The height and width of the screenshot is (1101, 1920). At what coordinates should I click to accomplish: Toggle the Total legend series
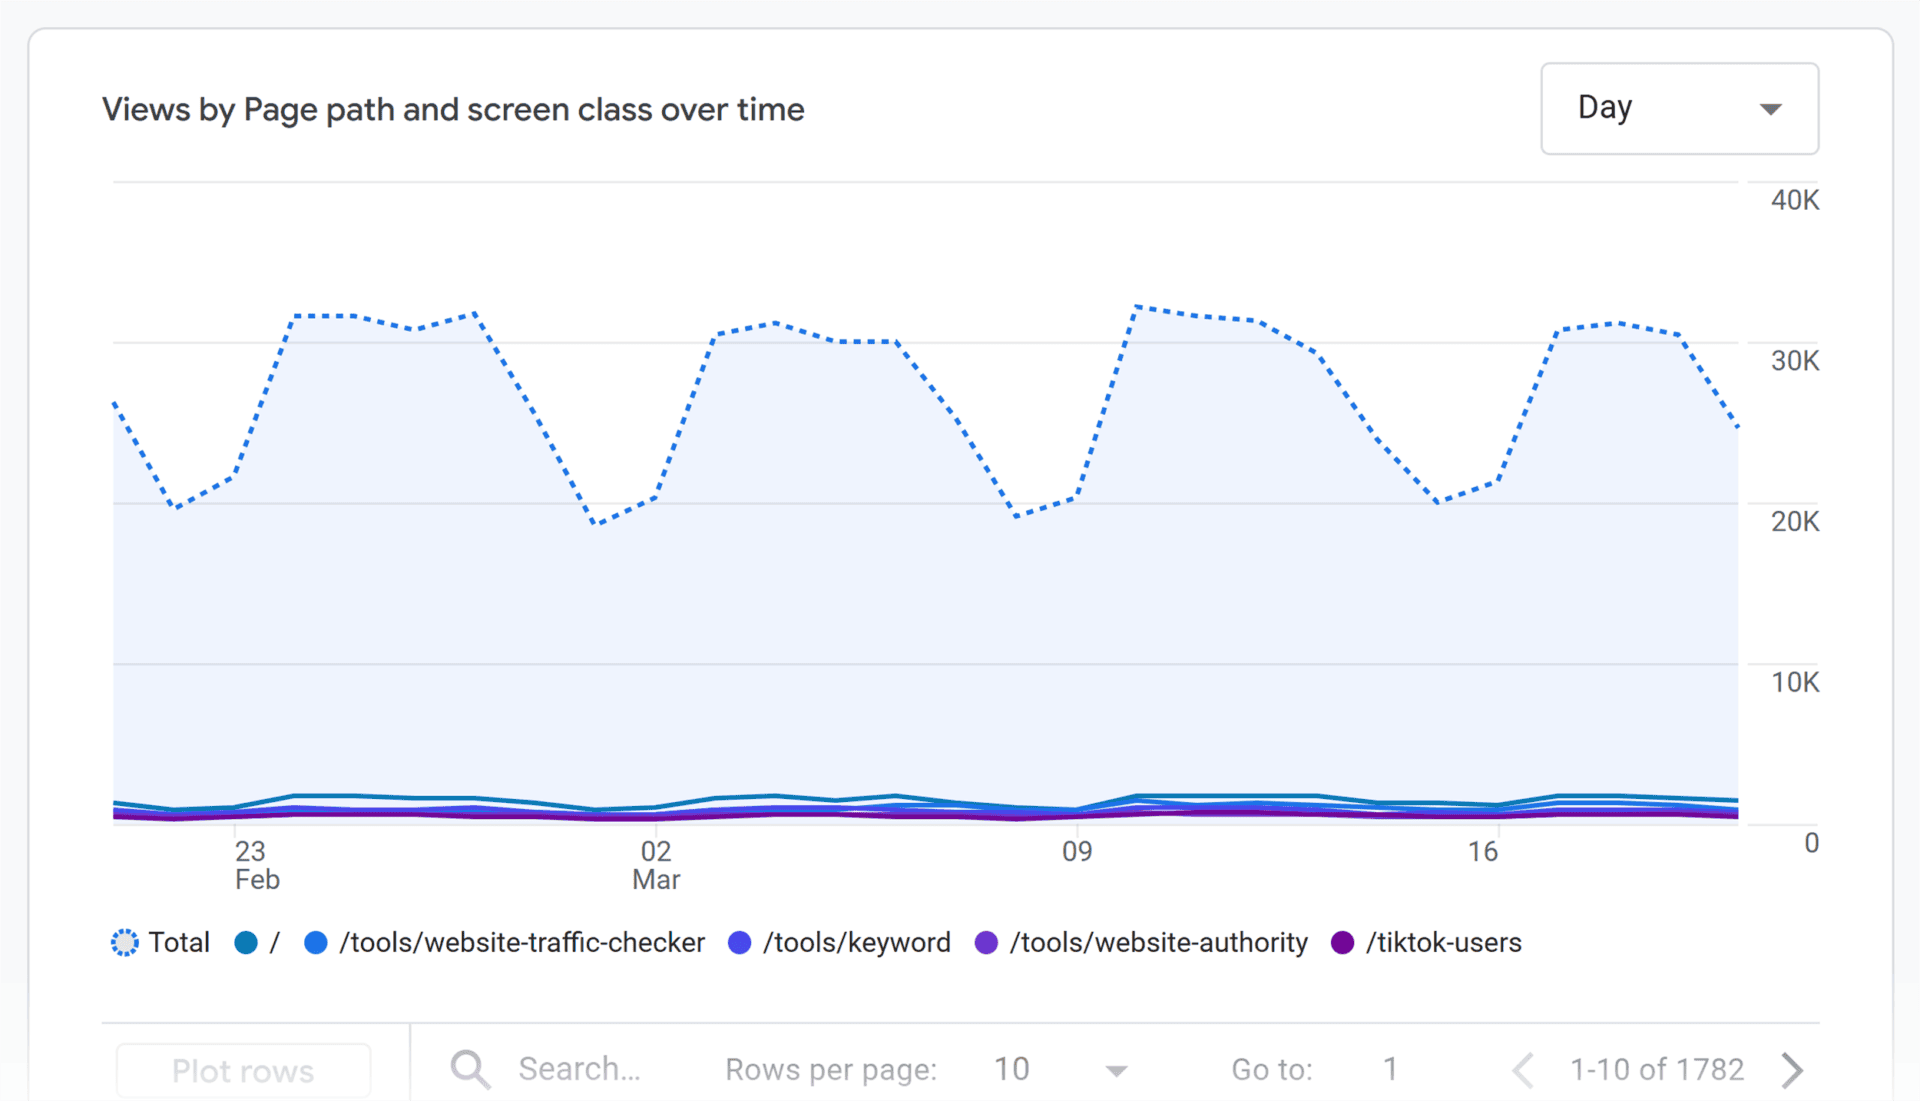(161, 942)
